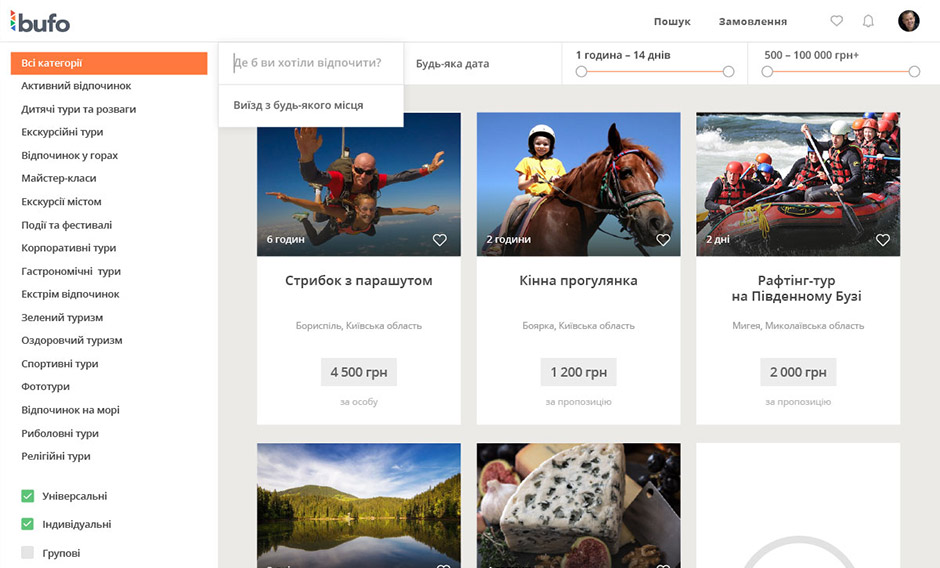Open the favorites heart icon in header

coord(837,21)
